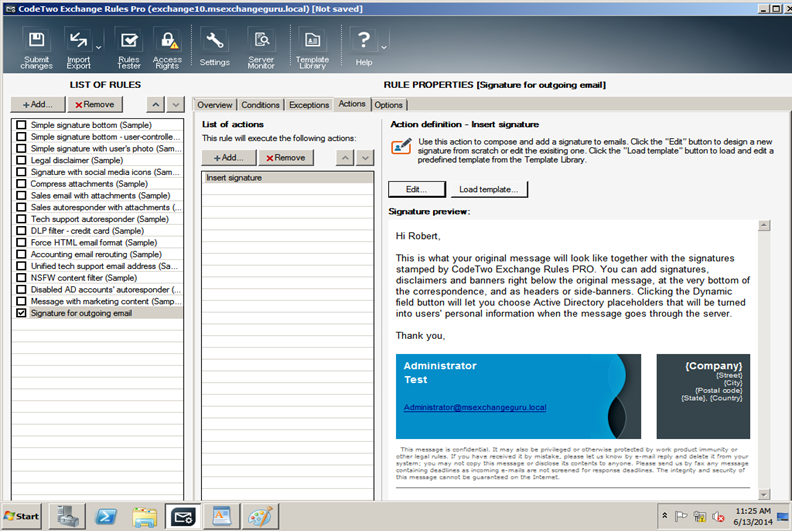
Task: Enable Simple signature with user's photo checkbox
Action: [21, 149]
